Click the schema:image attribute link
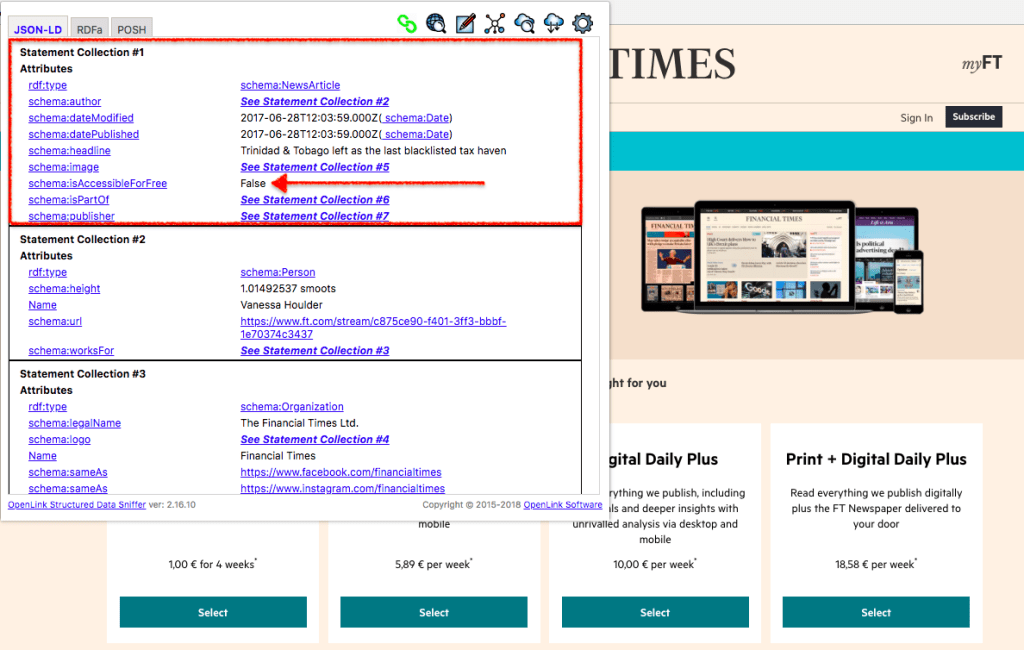1024x650 pixels. [x=63, y=167]
